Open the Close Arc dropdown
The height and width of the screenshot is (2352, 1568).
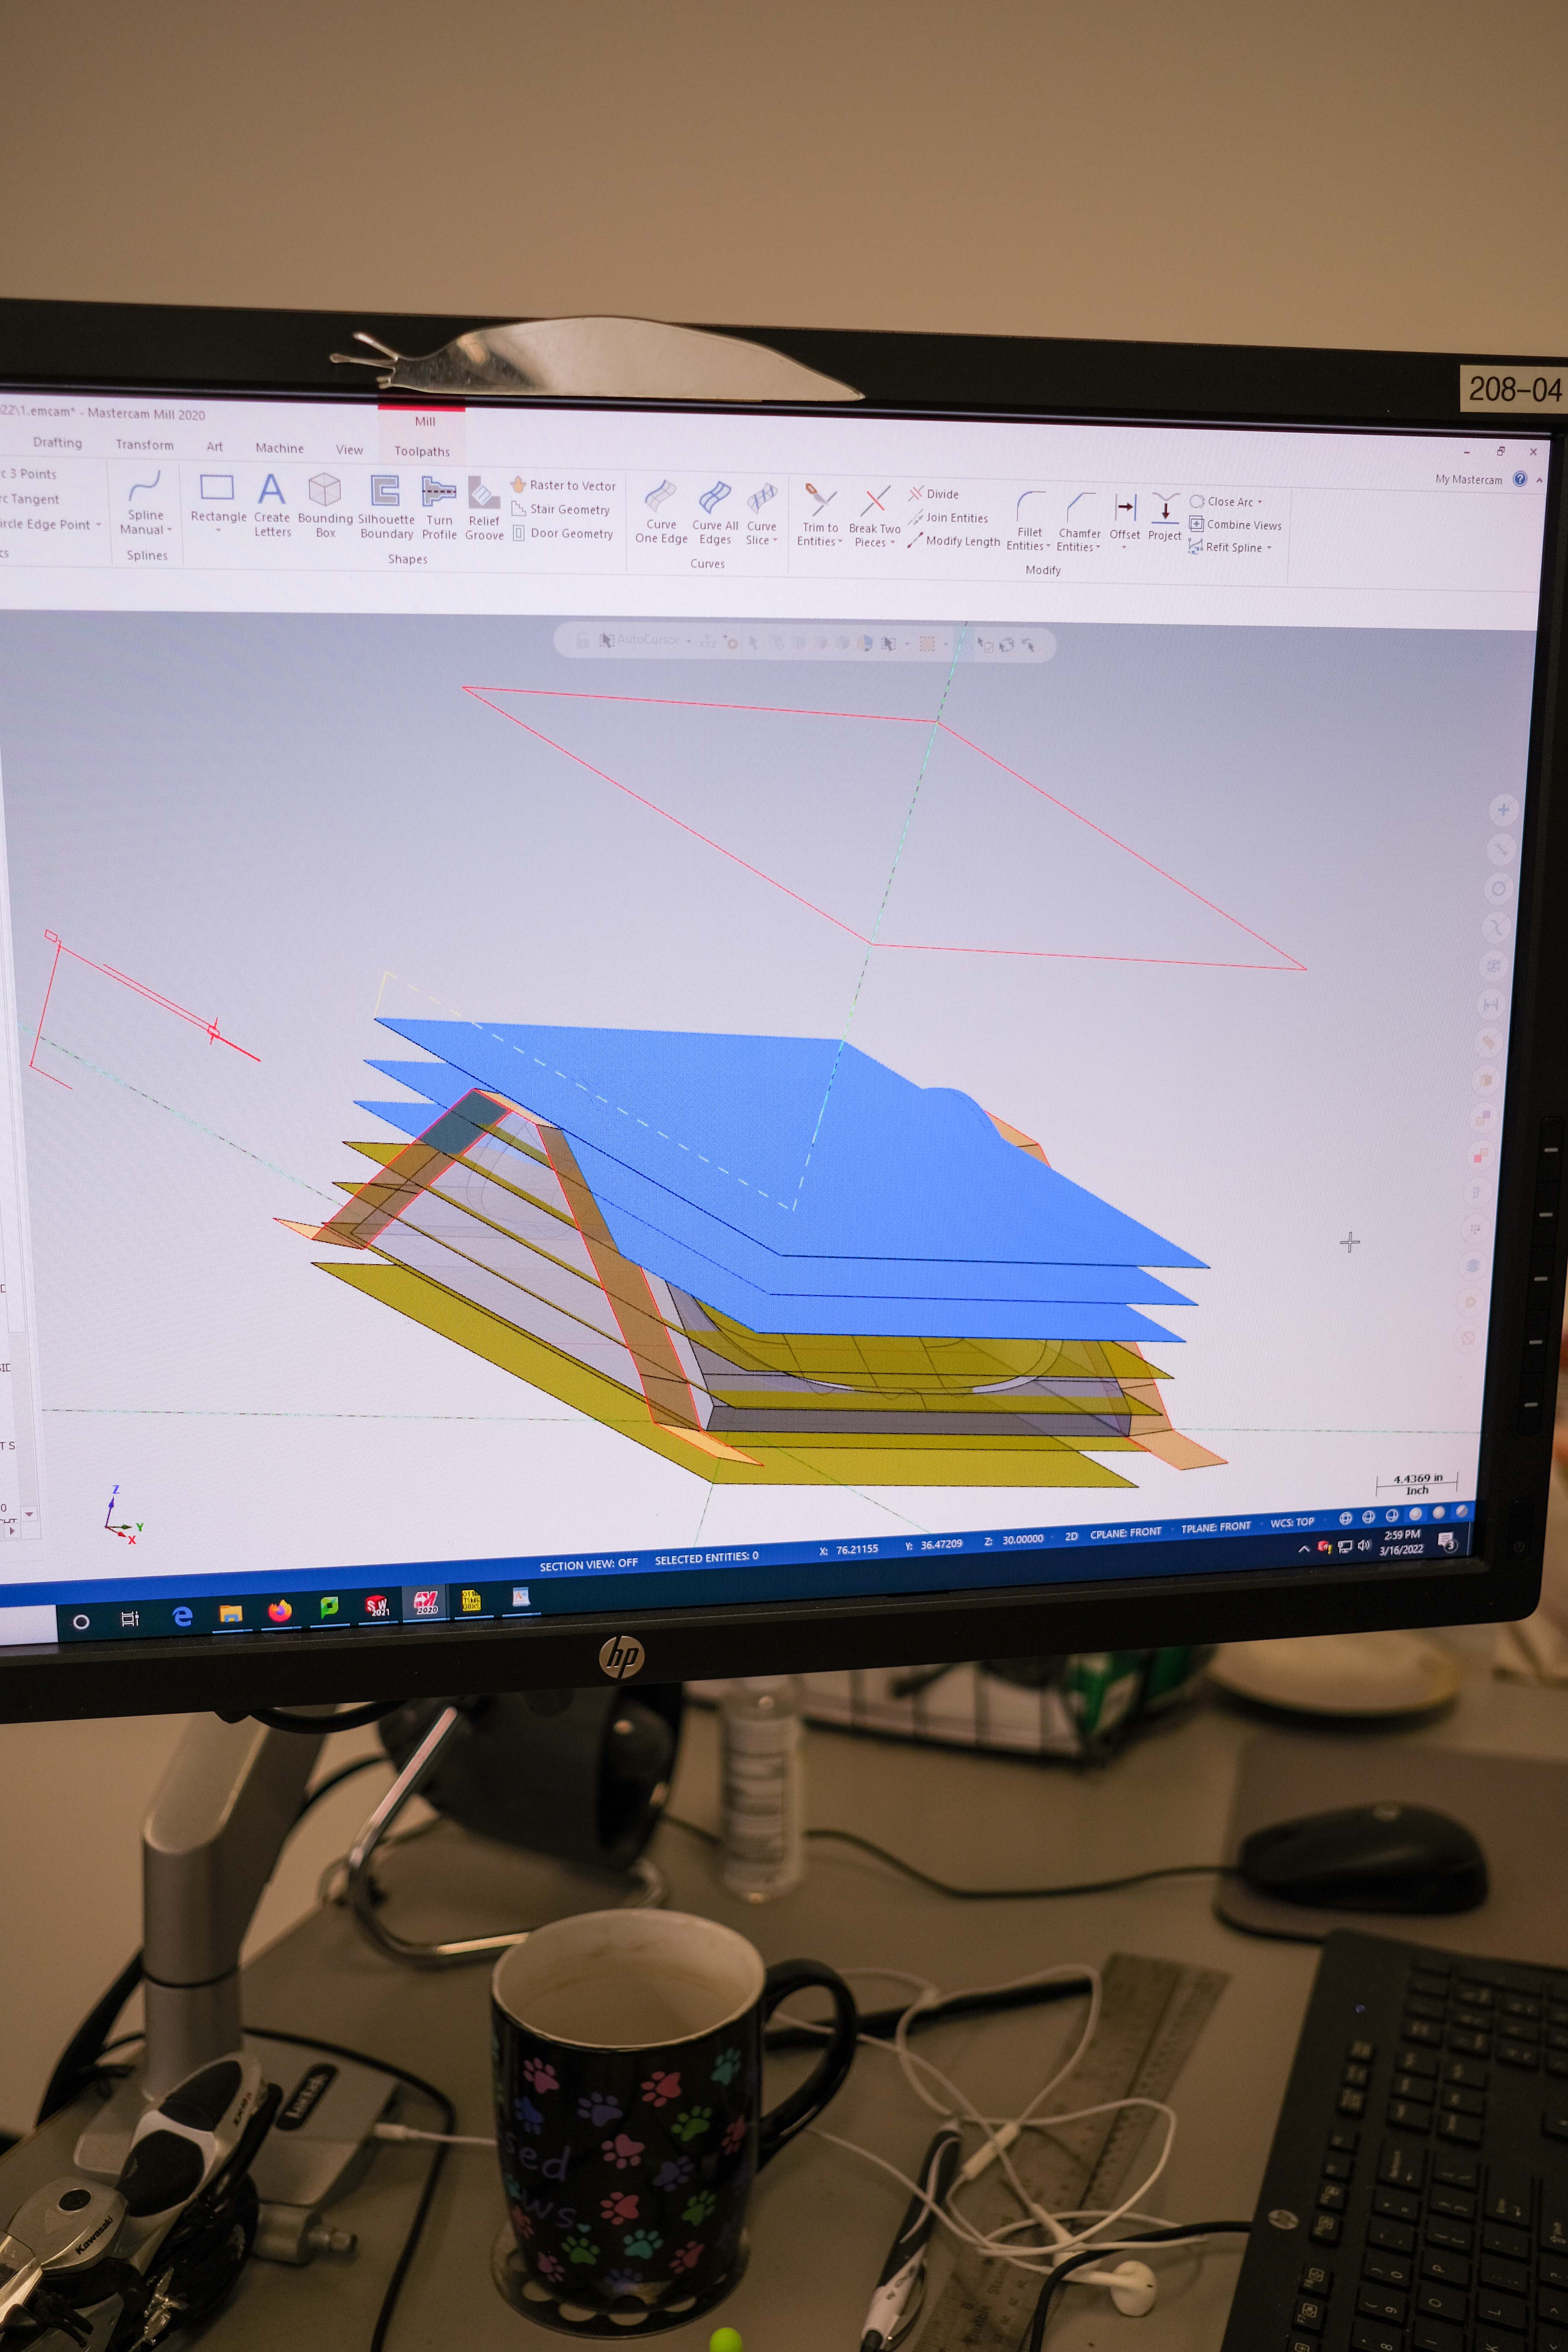[1226, 502]
